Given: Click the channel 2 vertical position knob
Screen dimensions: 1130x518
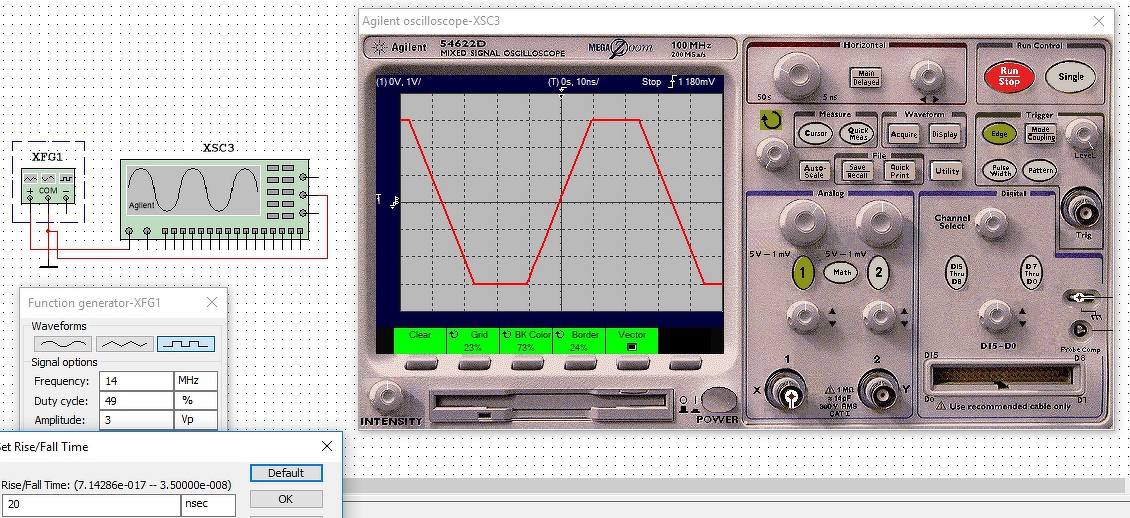Looking at the screenshot, I should tap(878, 316).
